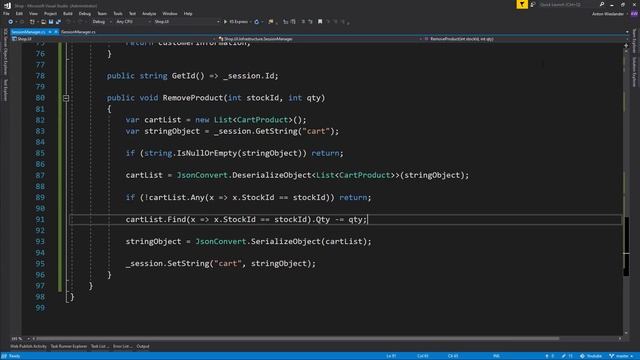Screen dimensions: 640x360
Task: Open the File menu
Action: click(x=6, y=13)
